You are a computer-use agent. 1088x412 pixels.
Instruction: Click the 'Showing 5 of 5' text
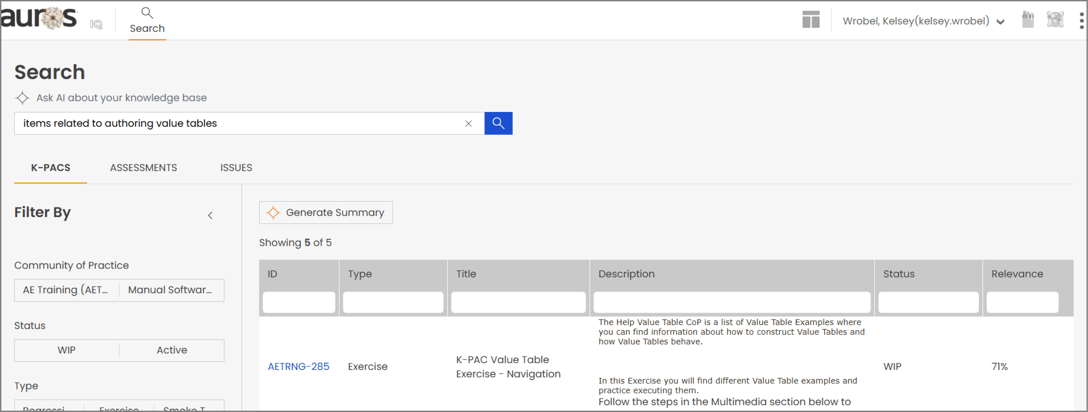pyautogui.click(x=296, y=243)
